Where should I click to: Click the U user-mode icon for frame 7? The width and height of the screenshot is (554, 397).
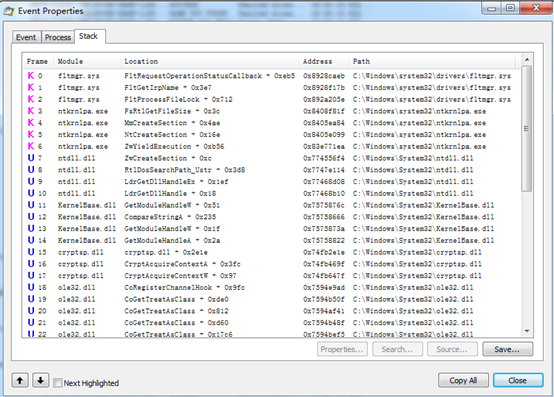(x=31, y=158)
